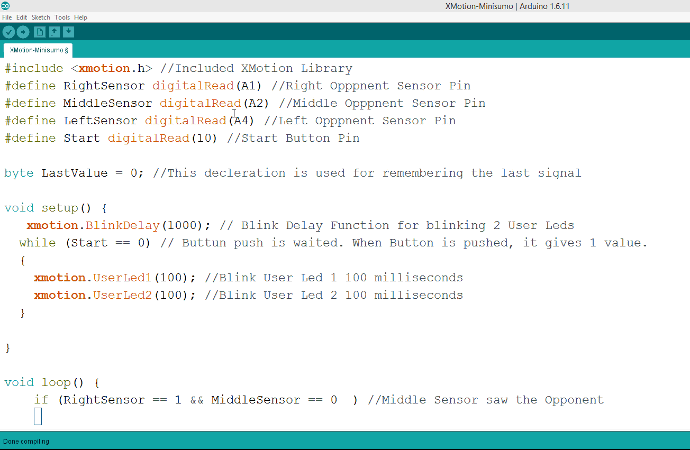Screen dimensions: 690x450
Task: Create a new sketch with New icon
Action: 39,32
